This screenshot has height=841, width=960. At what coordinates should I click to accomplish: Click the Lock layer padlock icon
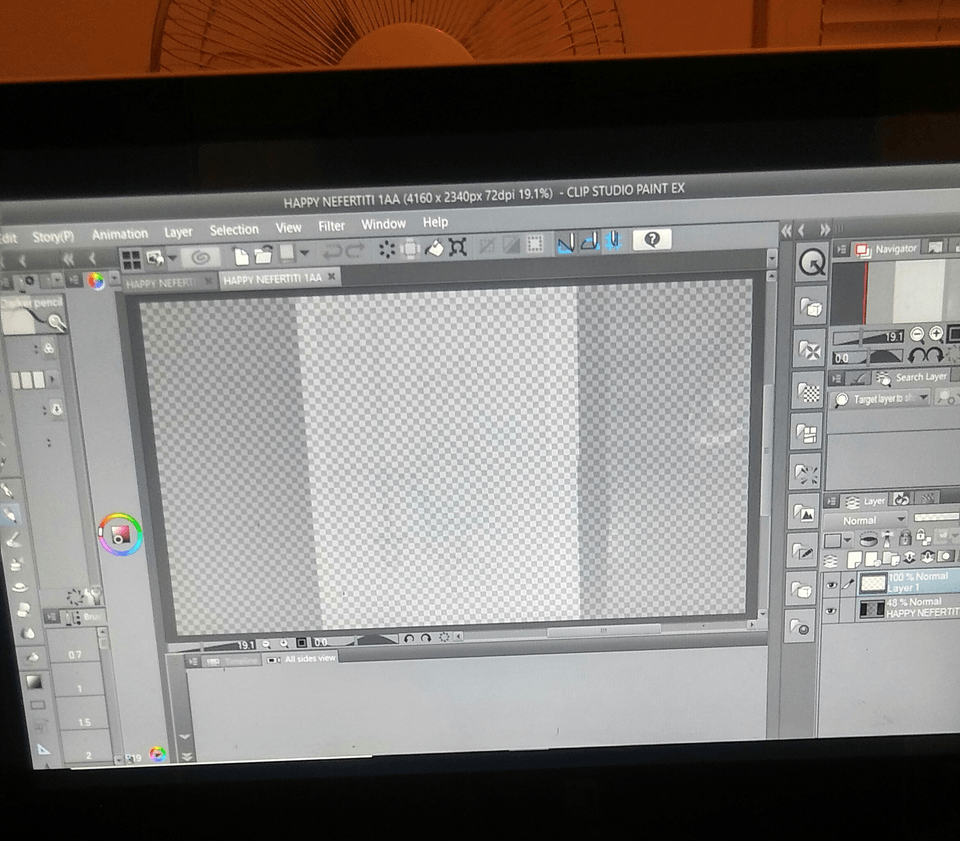tap(904, 539)
